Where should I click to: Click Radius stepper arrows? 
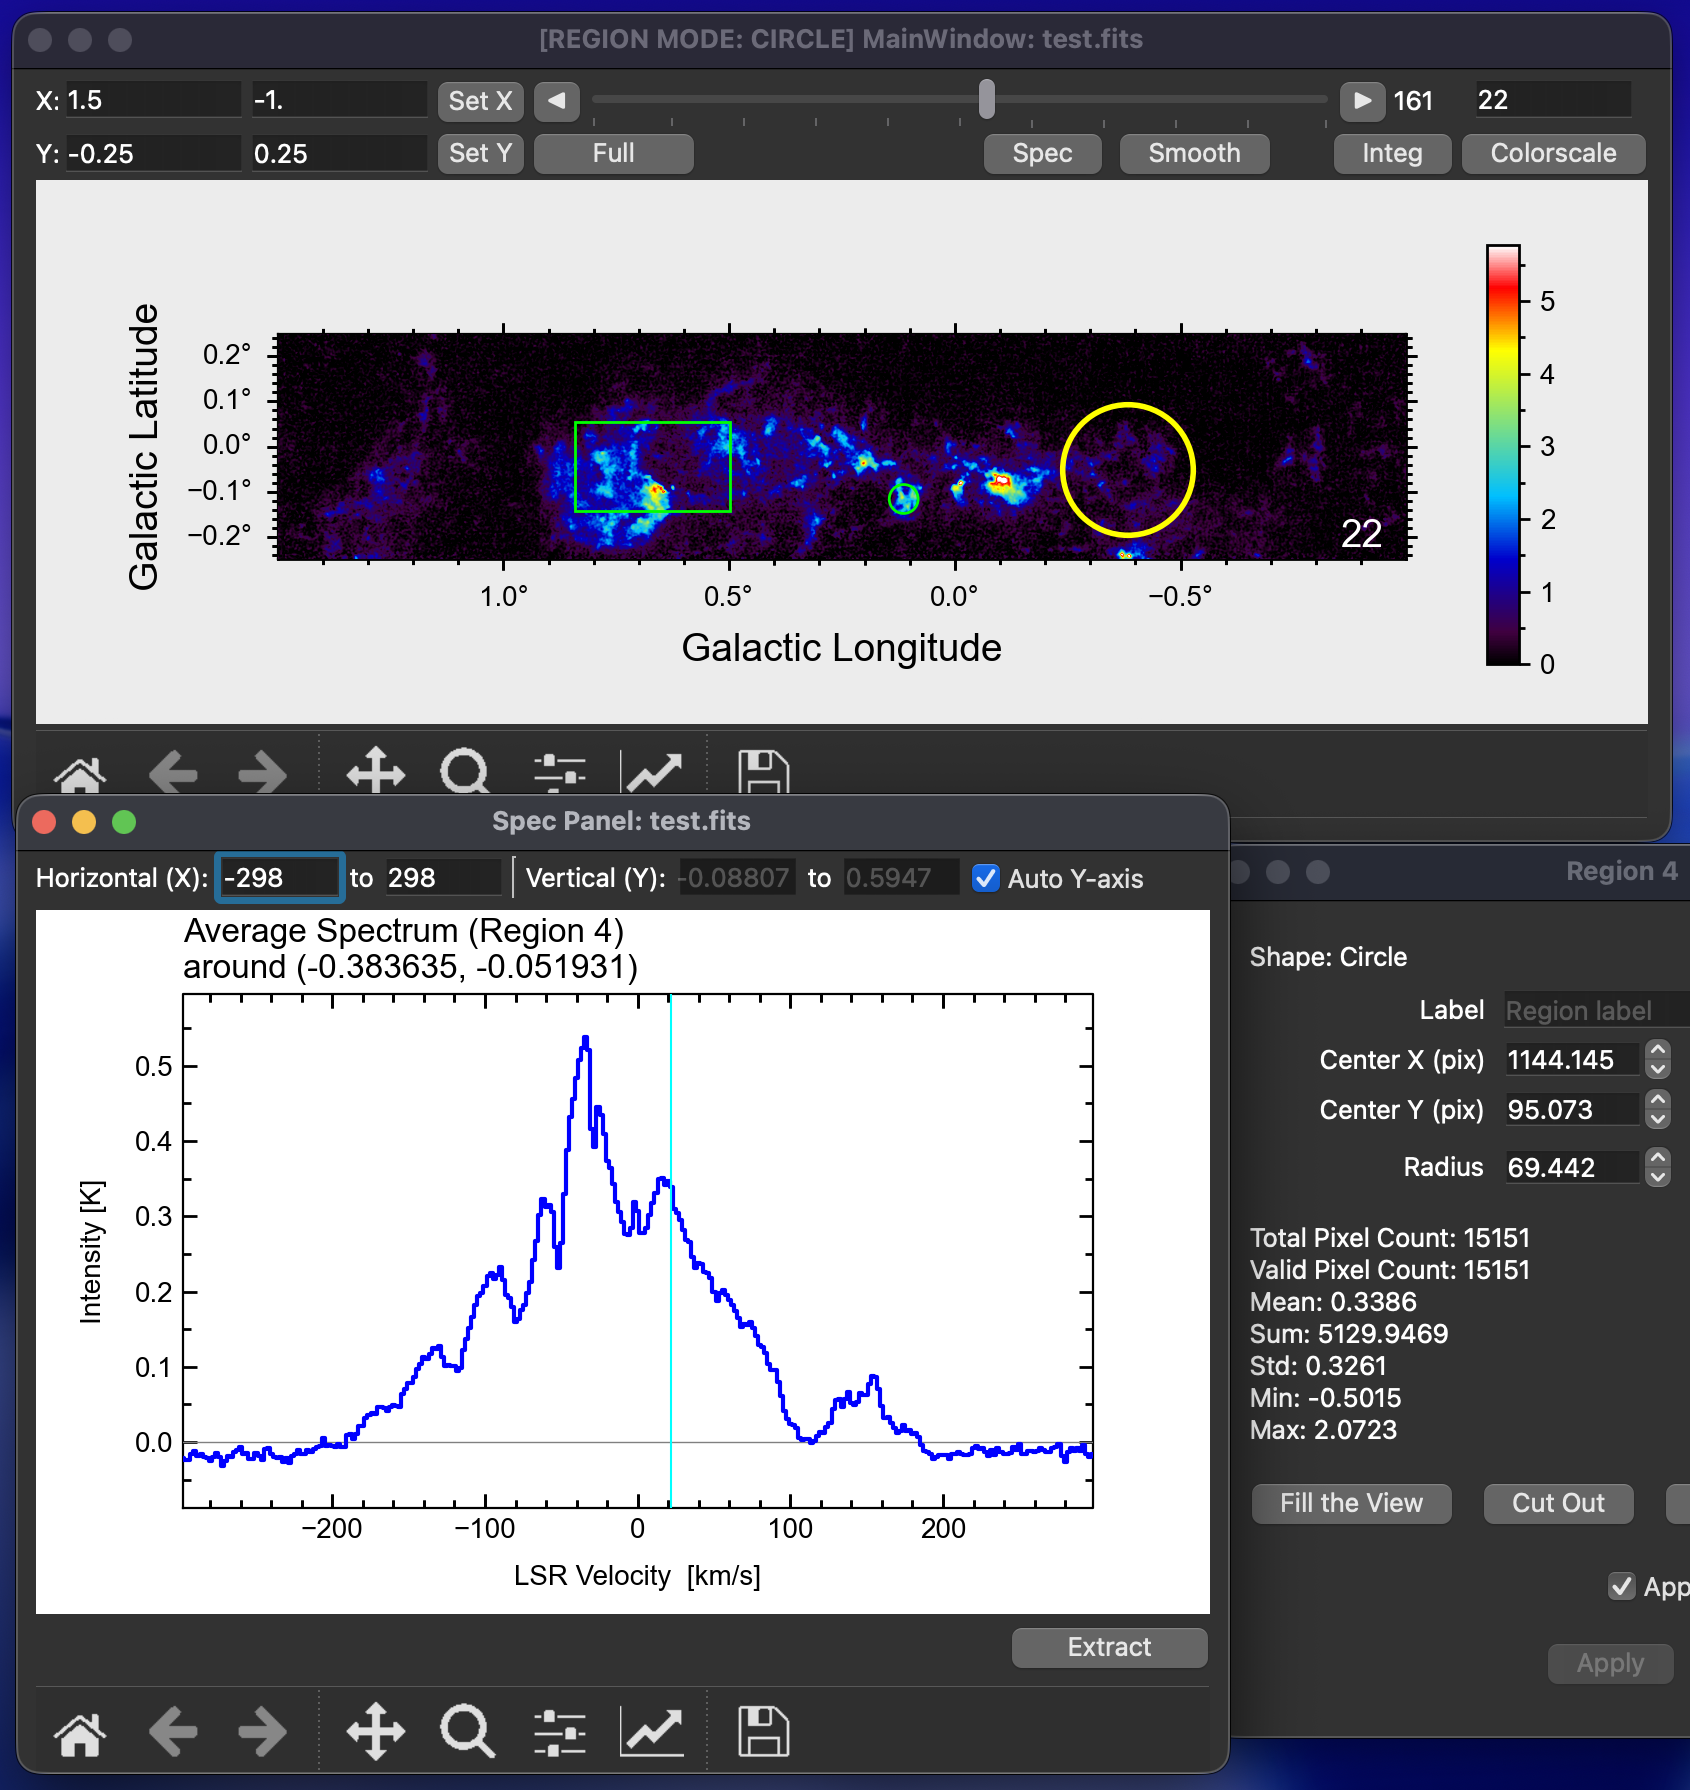pyautogui.click(x=1658, y=1166)
